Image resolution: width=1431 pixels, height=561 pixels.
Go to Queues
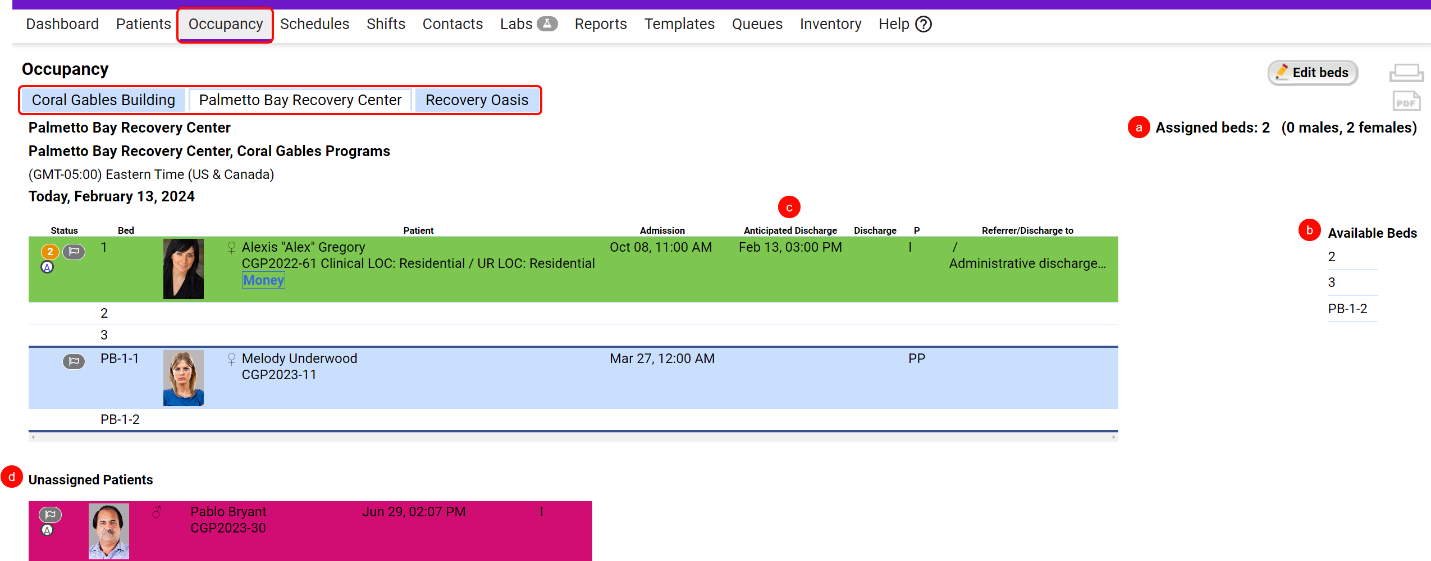coord(757,24)
